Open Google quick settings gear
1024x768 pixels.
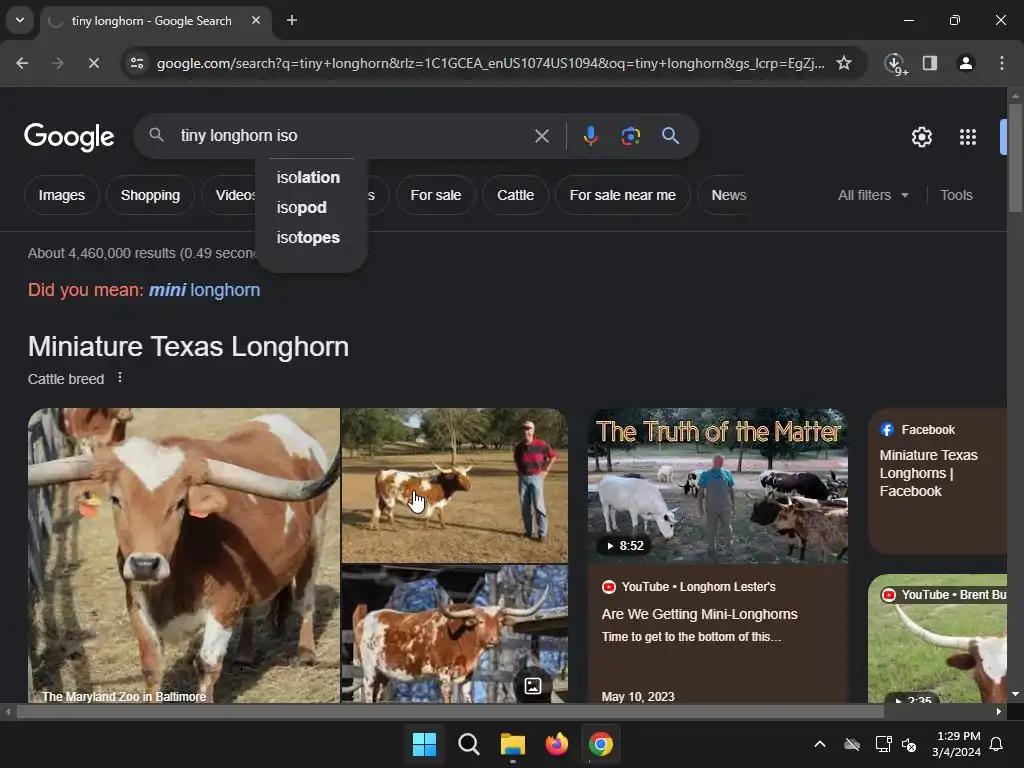(x=921, y=137)
